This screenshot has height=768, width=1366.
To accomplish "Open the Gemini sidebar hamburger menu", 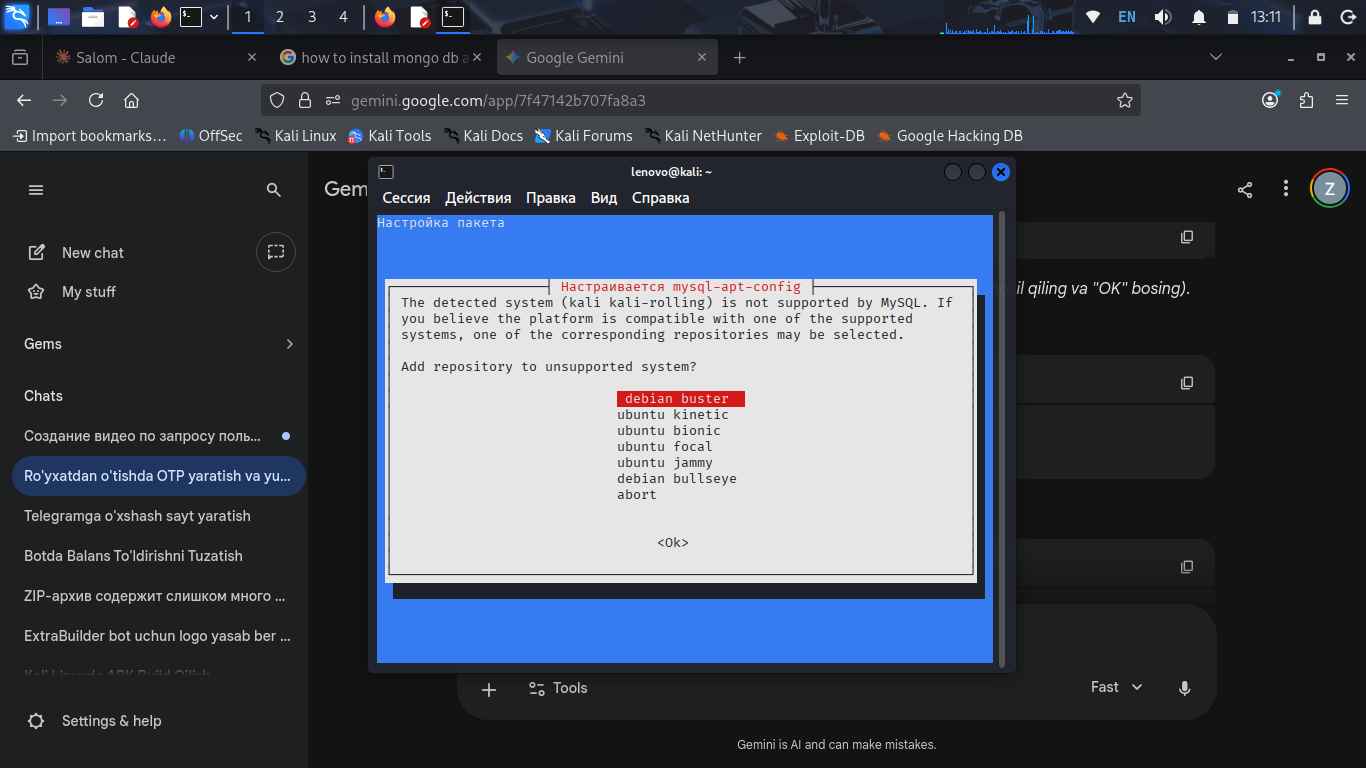I will coord(36,190).
